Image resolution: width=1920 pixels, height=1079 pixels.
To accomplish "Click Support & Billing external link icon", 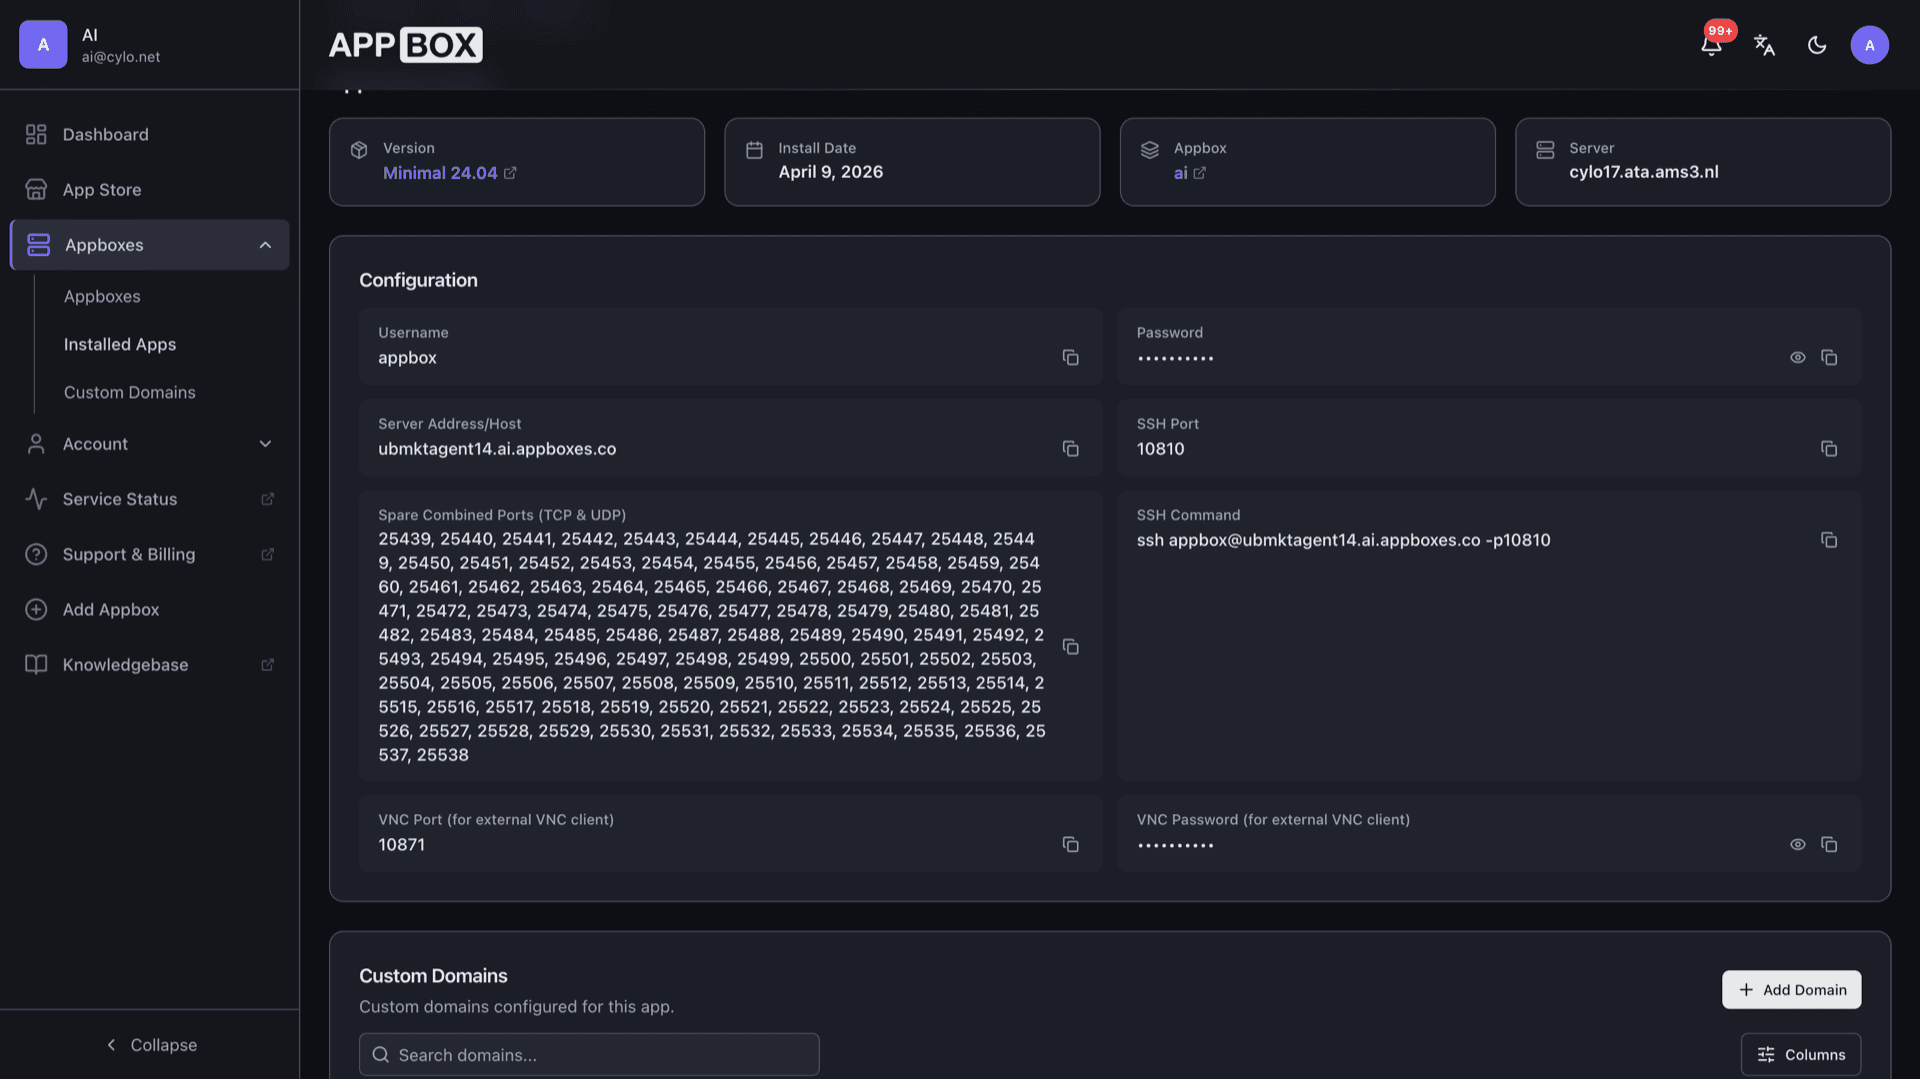I will click(267, 553).
